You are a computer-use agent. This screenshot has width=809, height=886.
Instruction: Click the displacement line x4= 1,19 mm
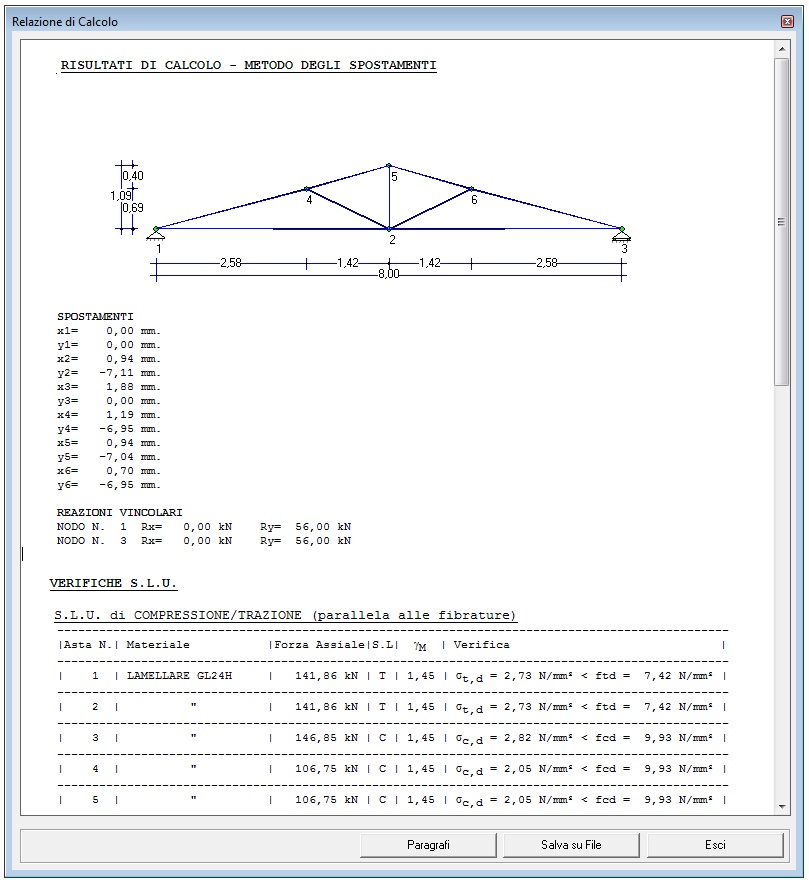click(109, 415)
